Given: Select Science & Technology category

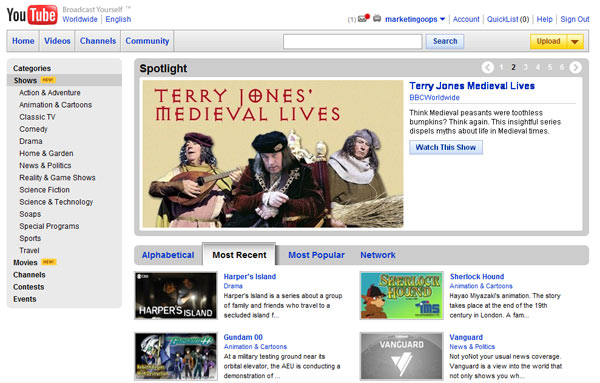Looking at the screenshot, I should 56,202.
